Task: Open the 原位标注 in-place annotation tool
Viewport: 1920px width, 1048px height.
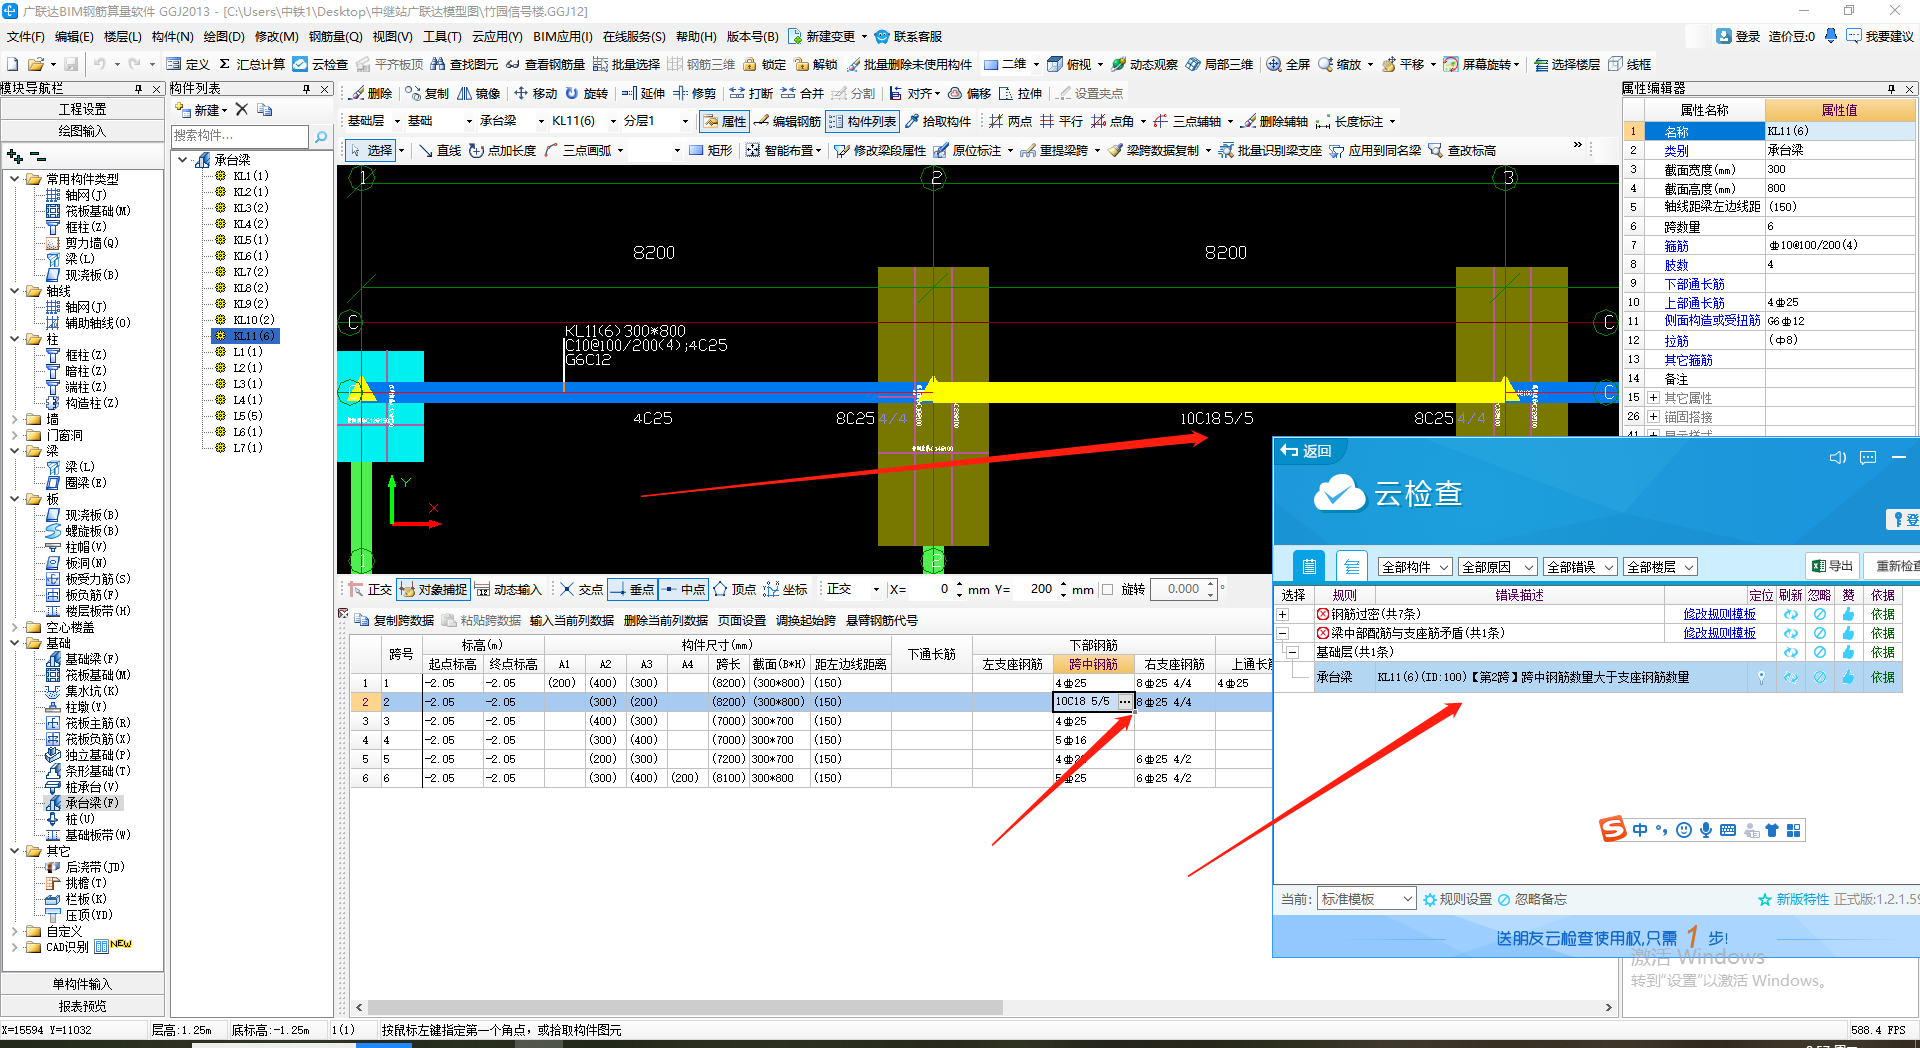Action: [967, 150]
